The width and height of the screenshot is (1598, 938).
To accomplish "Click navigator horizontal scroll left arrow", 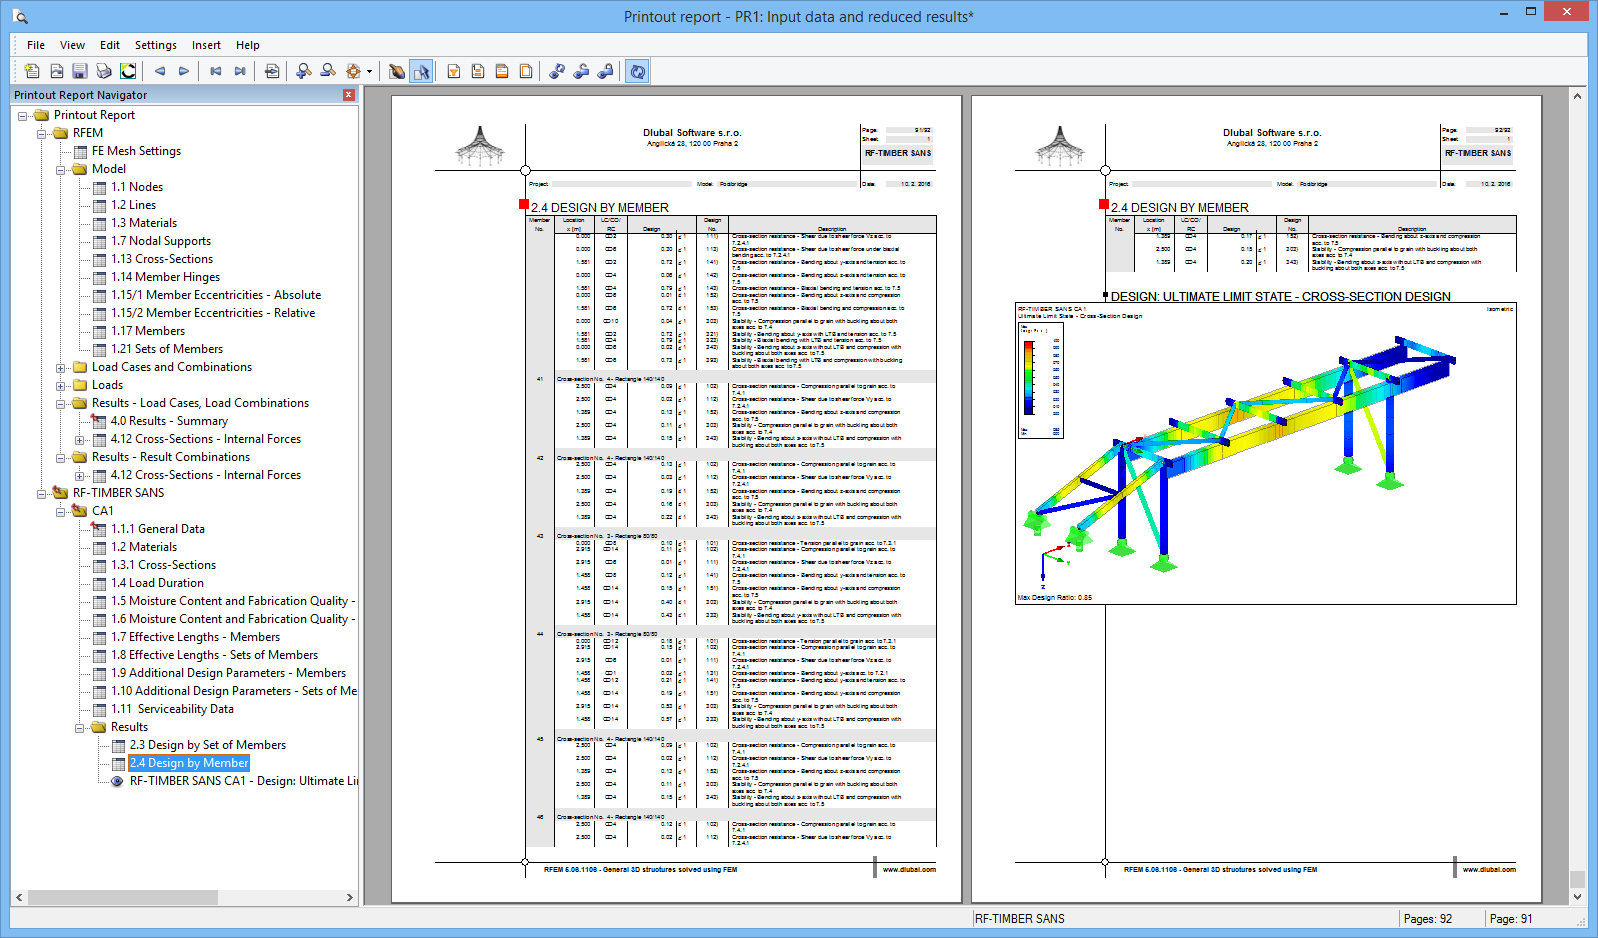I will pos(20,897).
